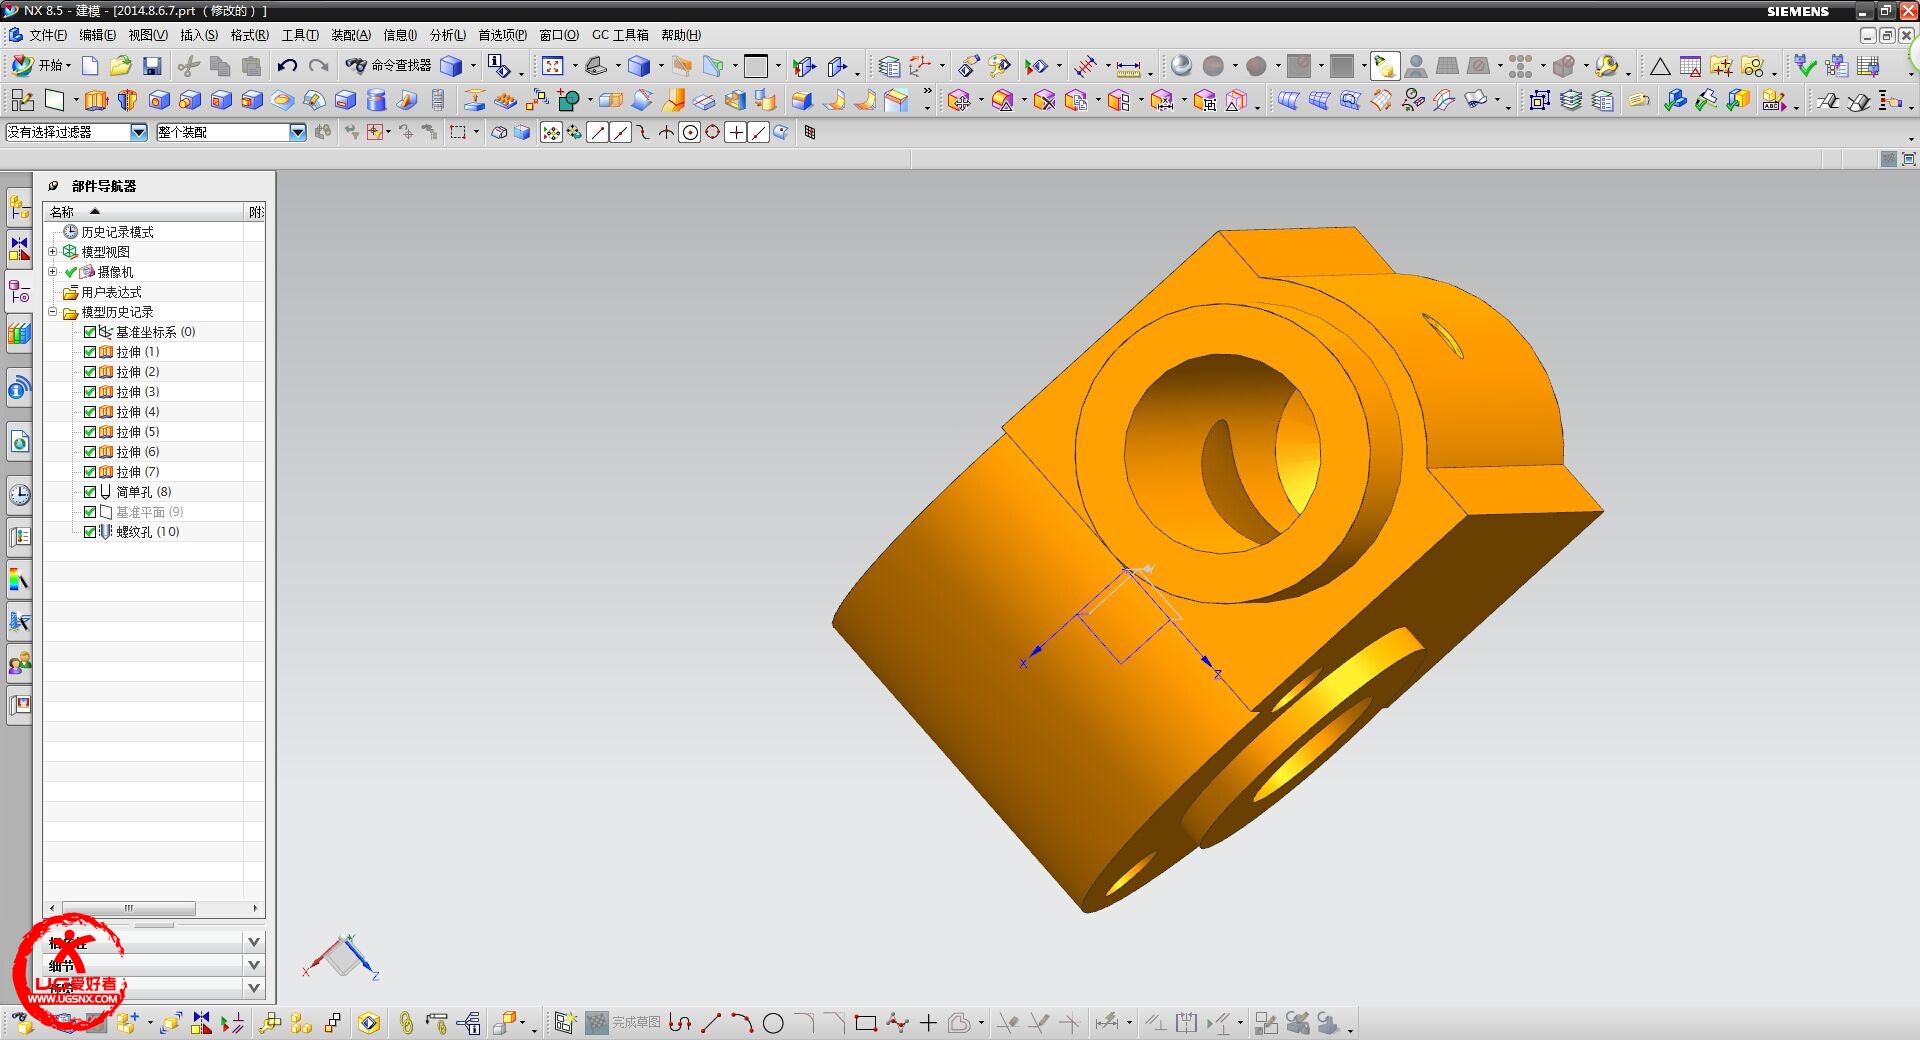Open the History clock sidebar tab
Screen dimensions: 1920x1040
click(19, 495)
